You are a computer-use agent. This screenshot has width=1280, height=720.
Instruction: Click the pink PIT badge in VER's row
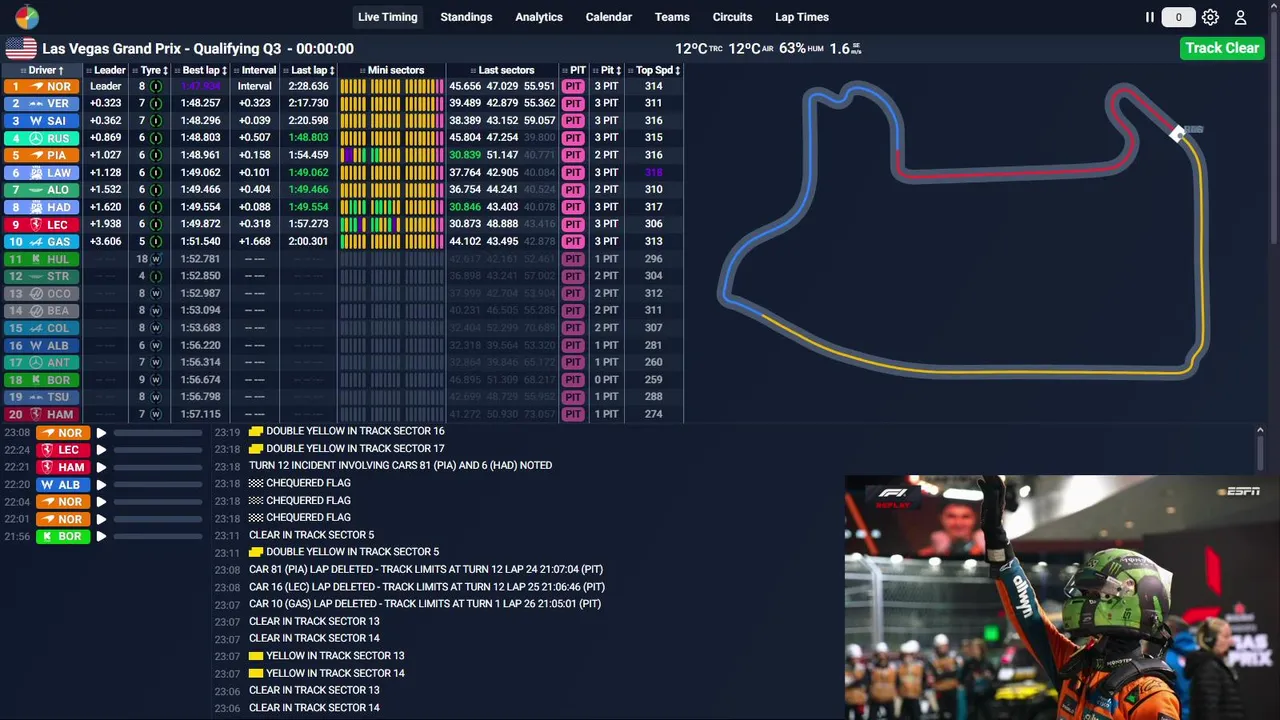tap(572, 103)
